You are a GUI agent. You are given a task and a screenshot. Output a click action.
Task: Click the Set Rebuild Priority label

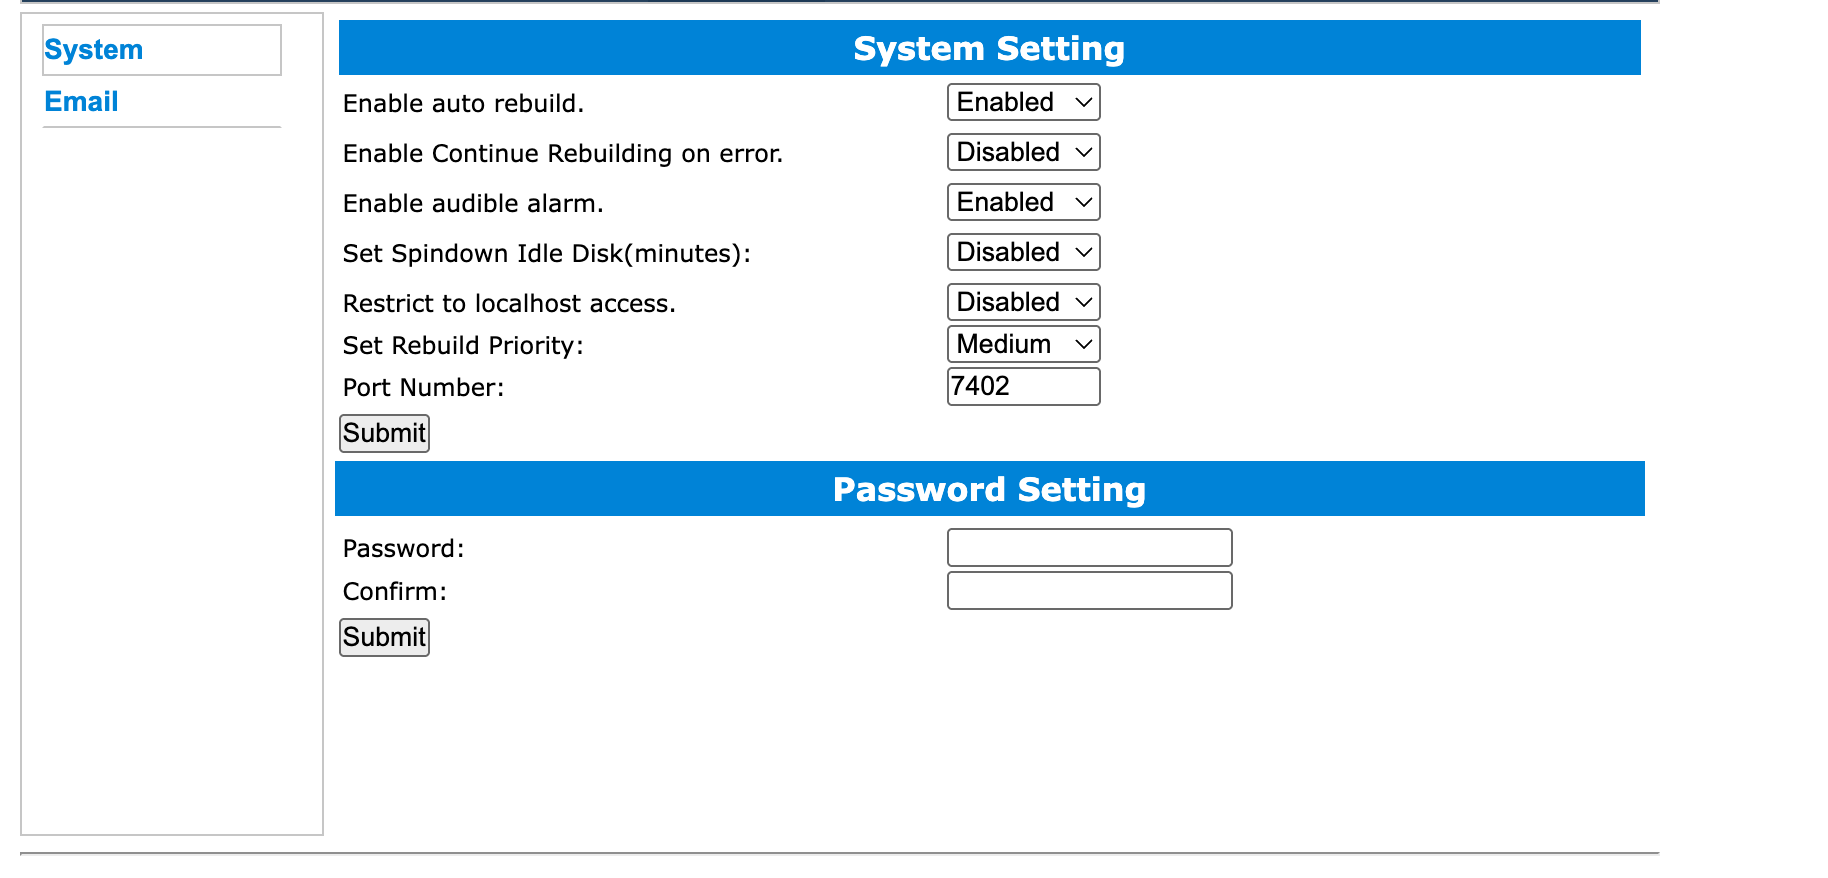click(x=463, y=346)
